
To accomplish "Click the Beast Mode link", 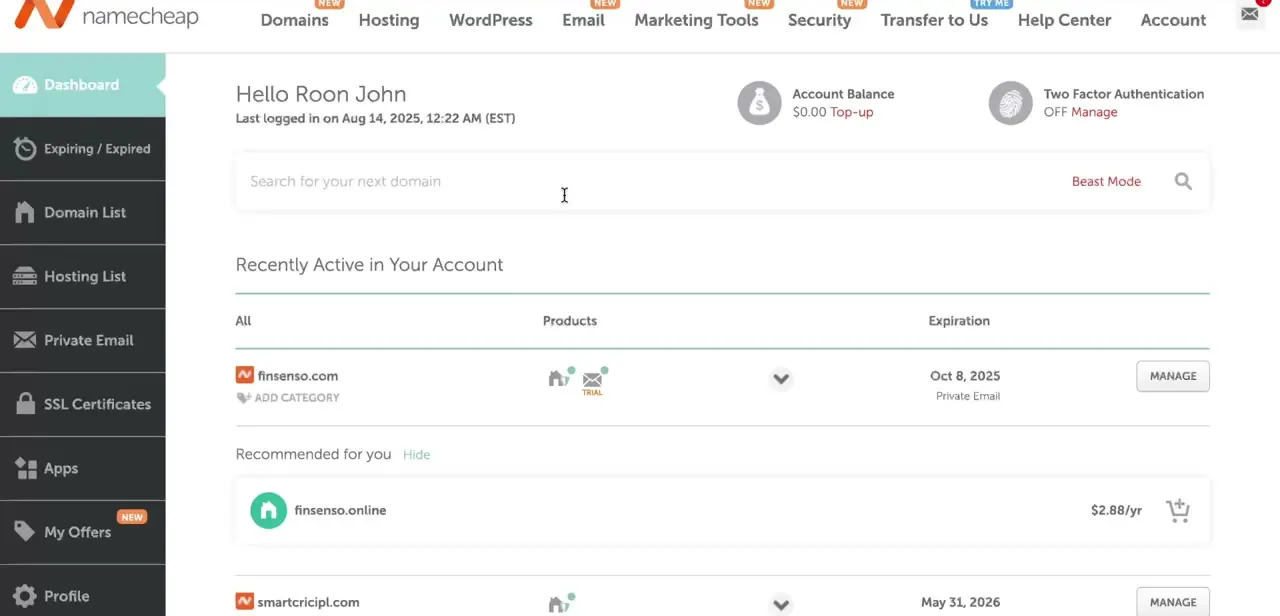I will (x=1106, y=181).
